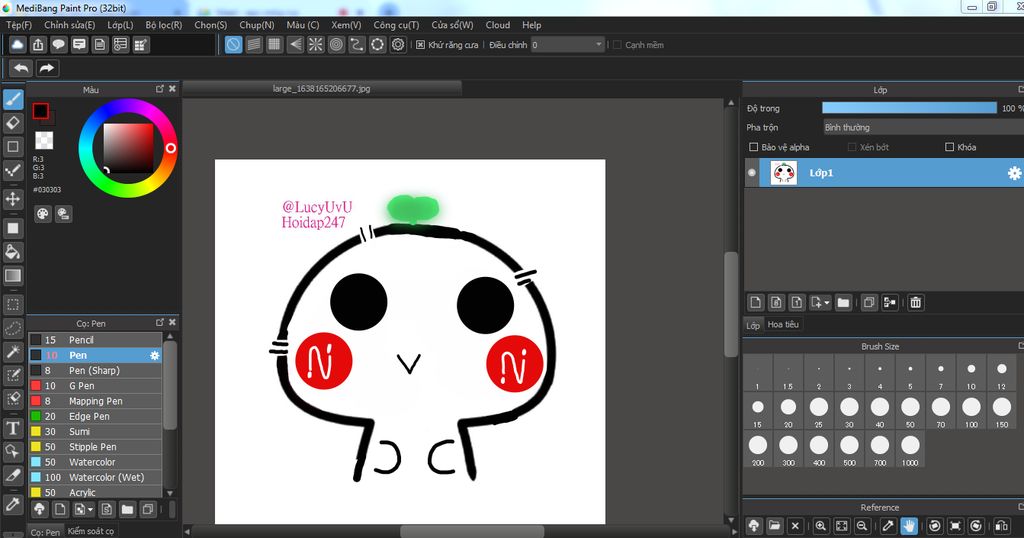The image size is (1024, 538).
Task: Open the Cloud menu
Action: click(498, 25)
